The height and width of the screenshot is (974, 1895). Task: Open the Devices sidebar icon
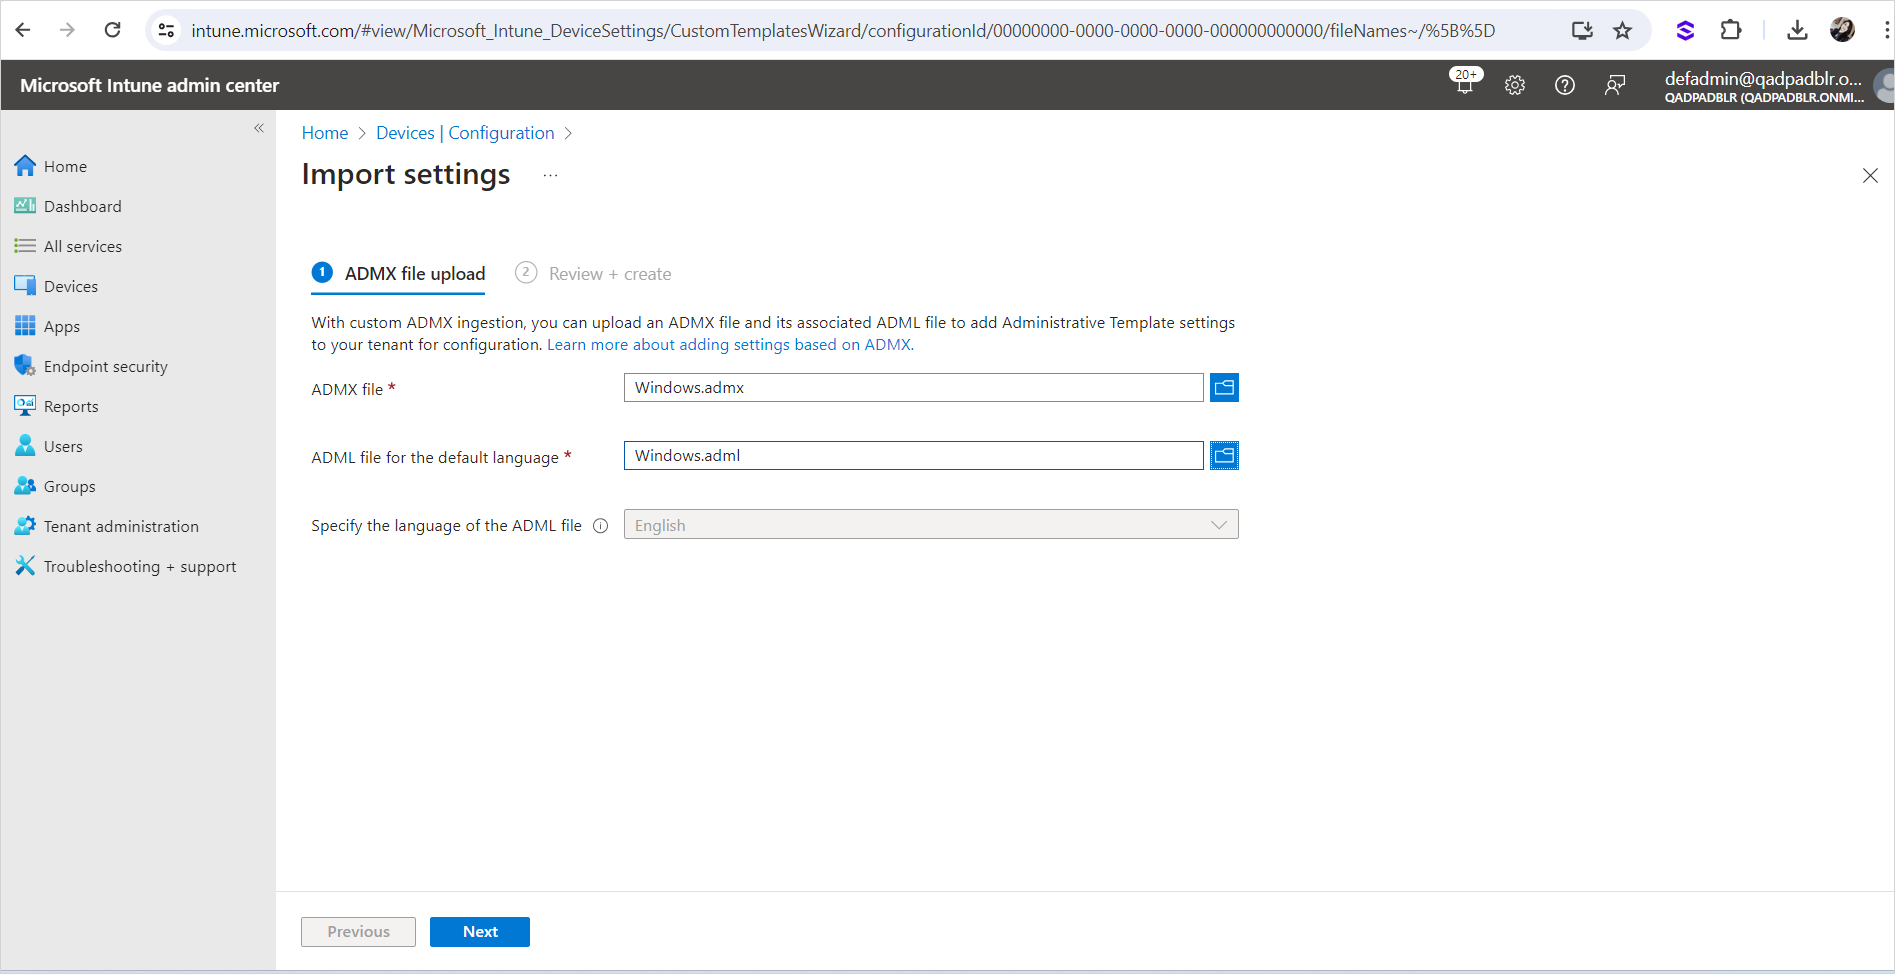[x=25, y=286]
